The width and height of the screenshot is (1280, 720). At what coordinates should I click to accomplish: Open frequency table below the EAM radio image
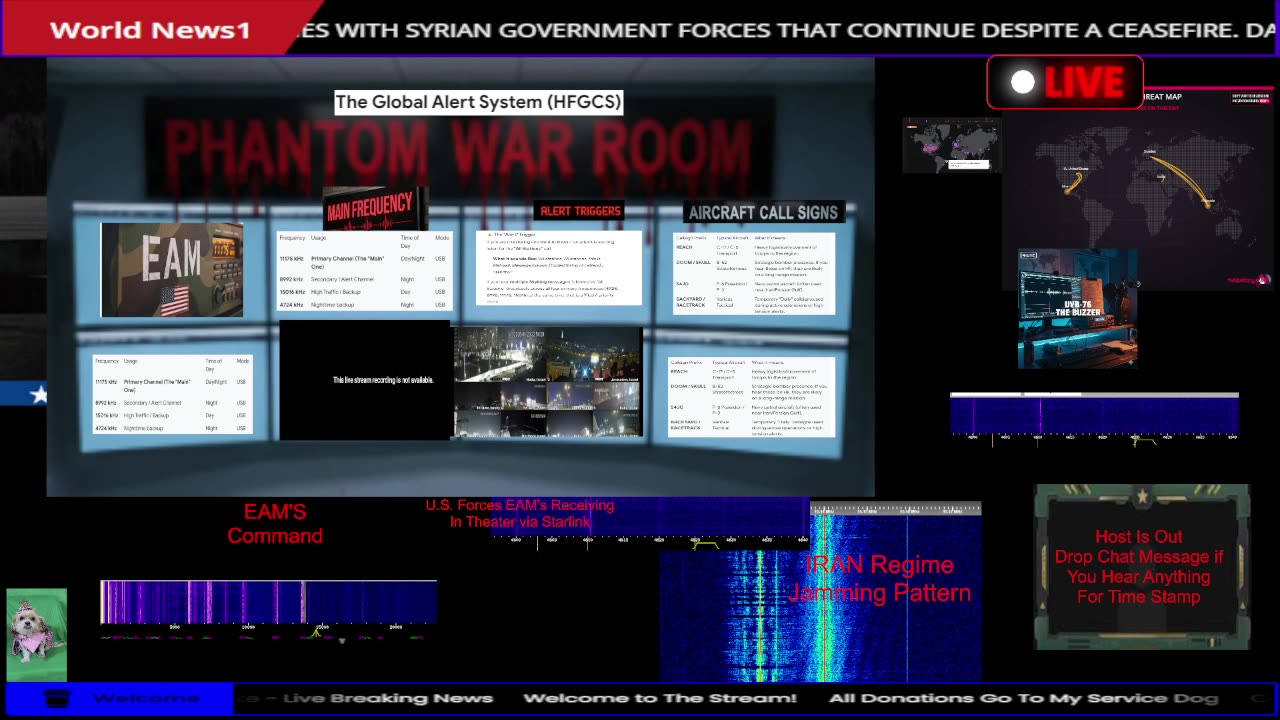tap(172, 394)
